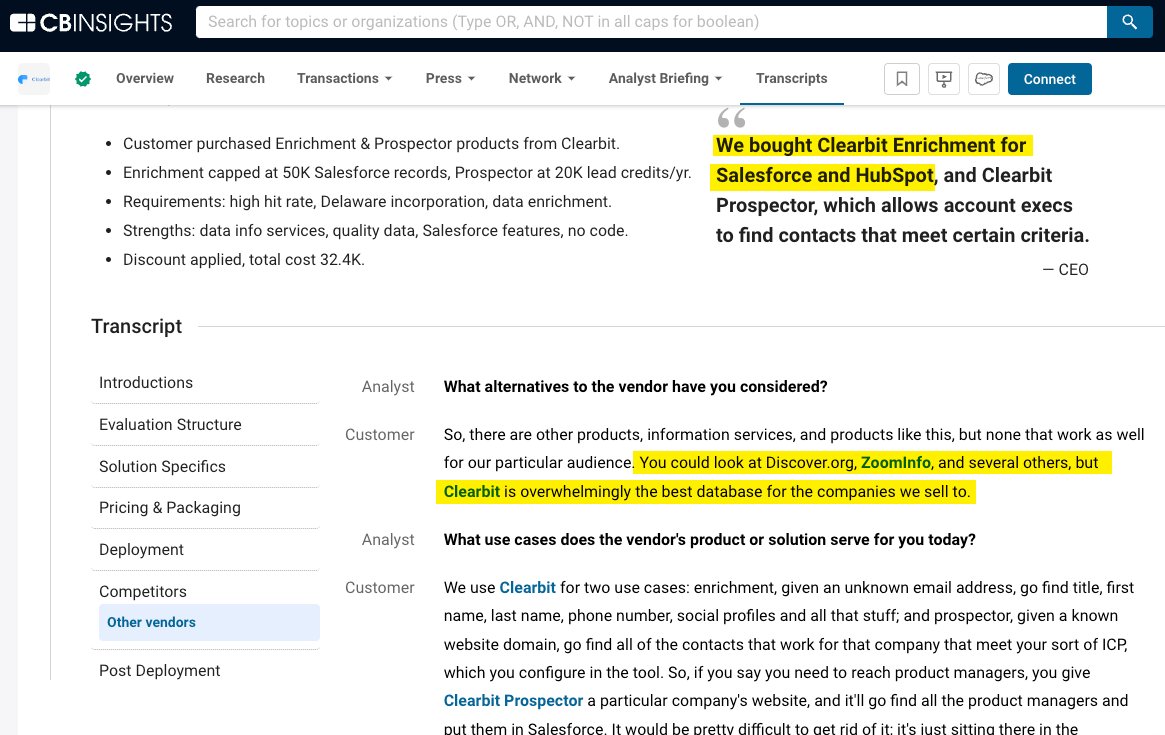Select the Other vendors subsection
Viewport: 1165px width, 735px height.
210,623
